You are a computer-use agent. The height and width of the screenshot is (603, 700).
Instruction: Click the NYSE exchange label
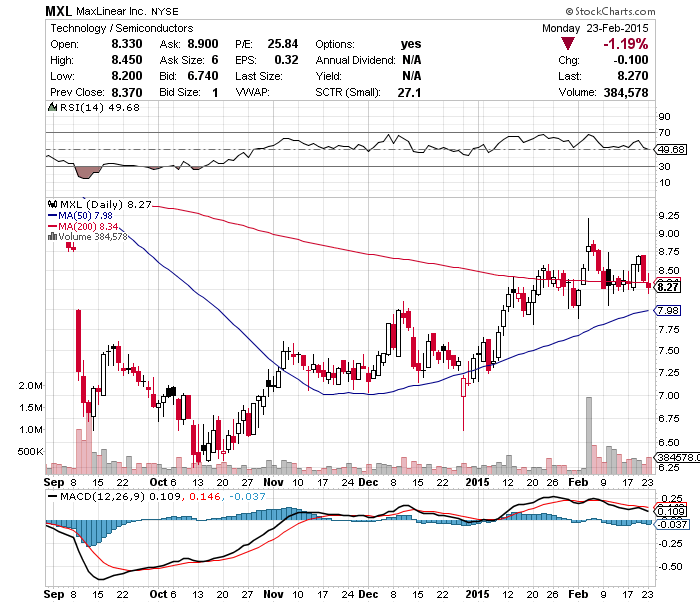[x=164, y=12]
